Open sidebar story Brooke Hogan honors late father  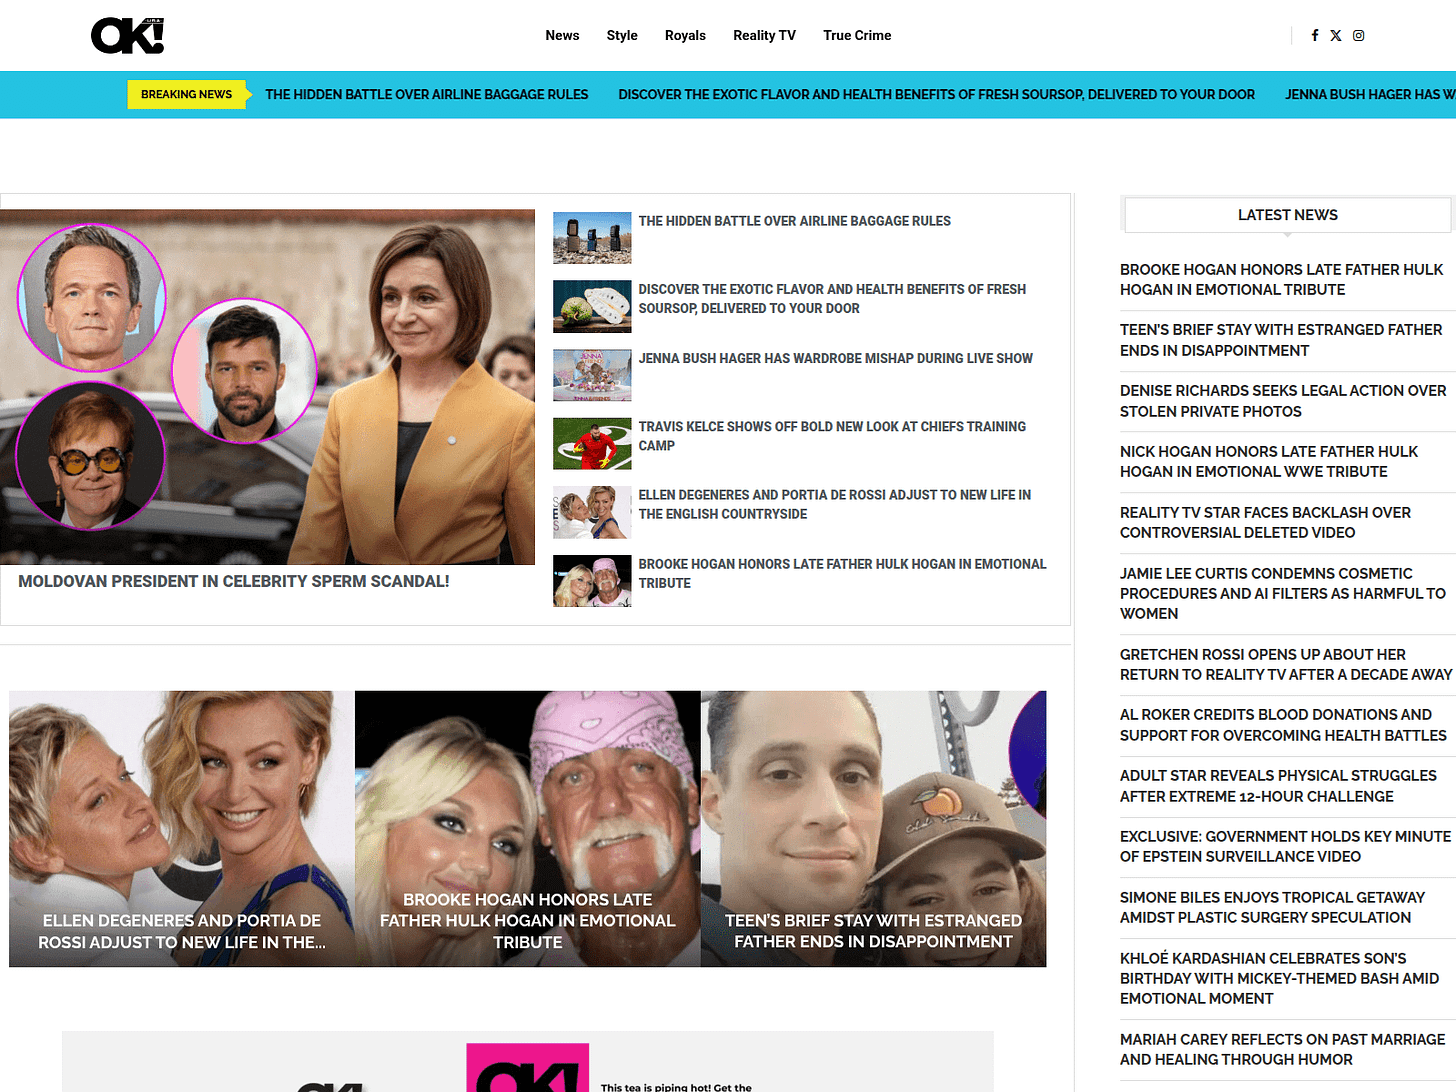(1281, 279)
